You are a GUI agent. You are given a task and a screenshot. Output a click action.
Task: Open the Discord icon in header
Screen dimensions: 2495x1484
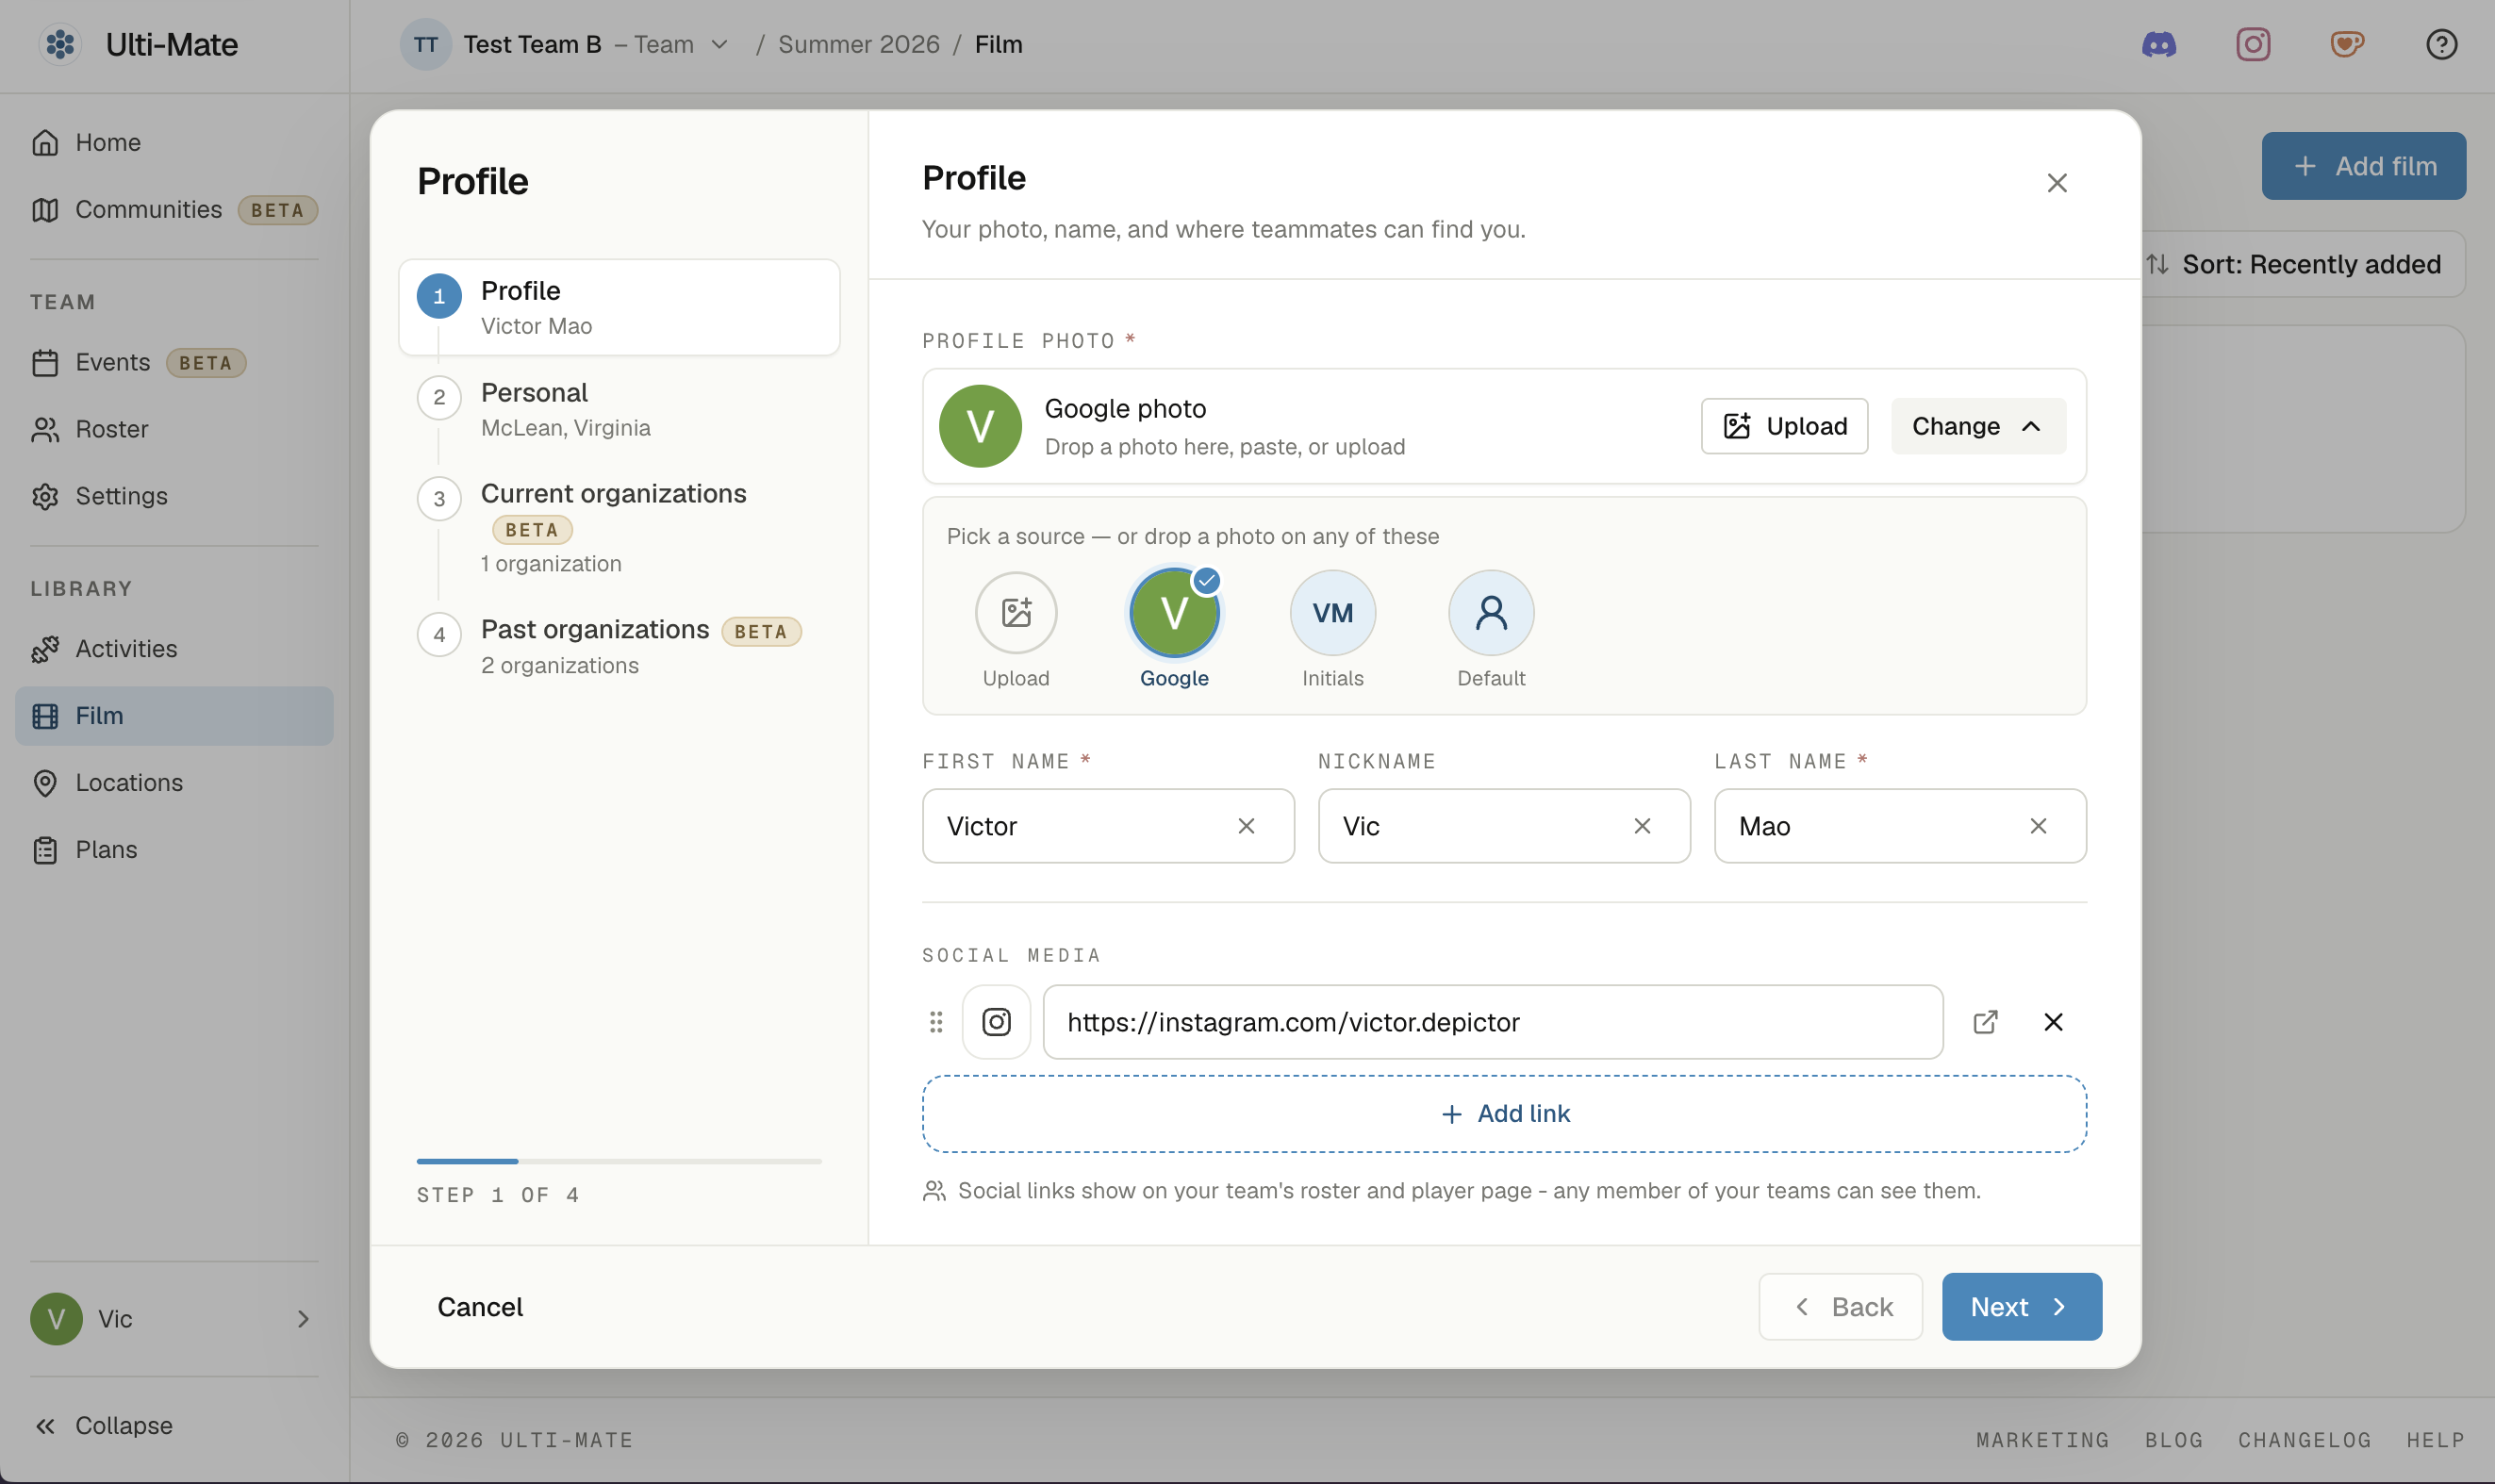click(x=2159, y=44)
